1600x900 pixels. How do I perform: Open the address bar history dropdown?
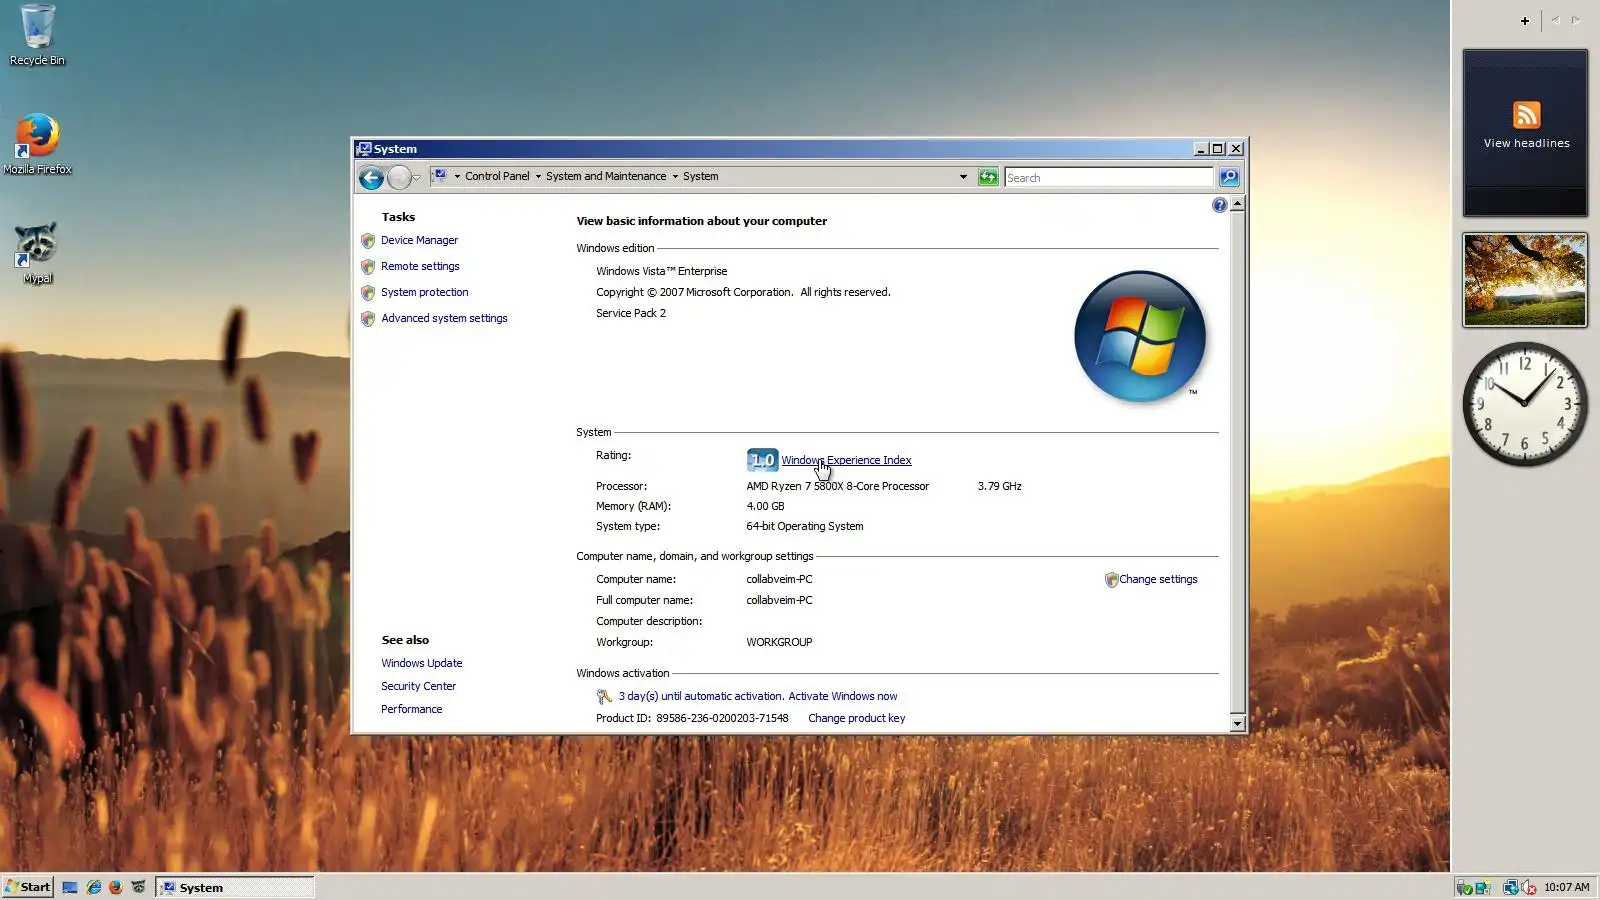[x=963, y=177]
